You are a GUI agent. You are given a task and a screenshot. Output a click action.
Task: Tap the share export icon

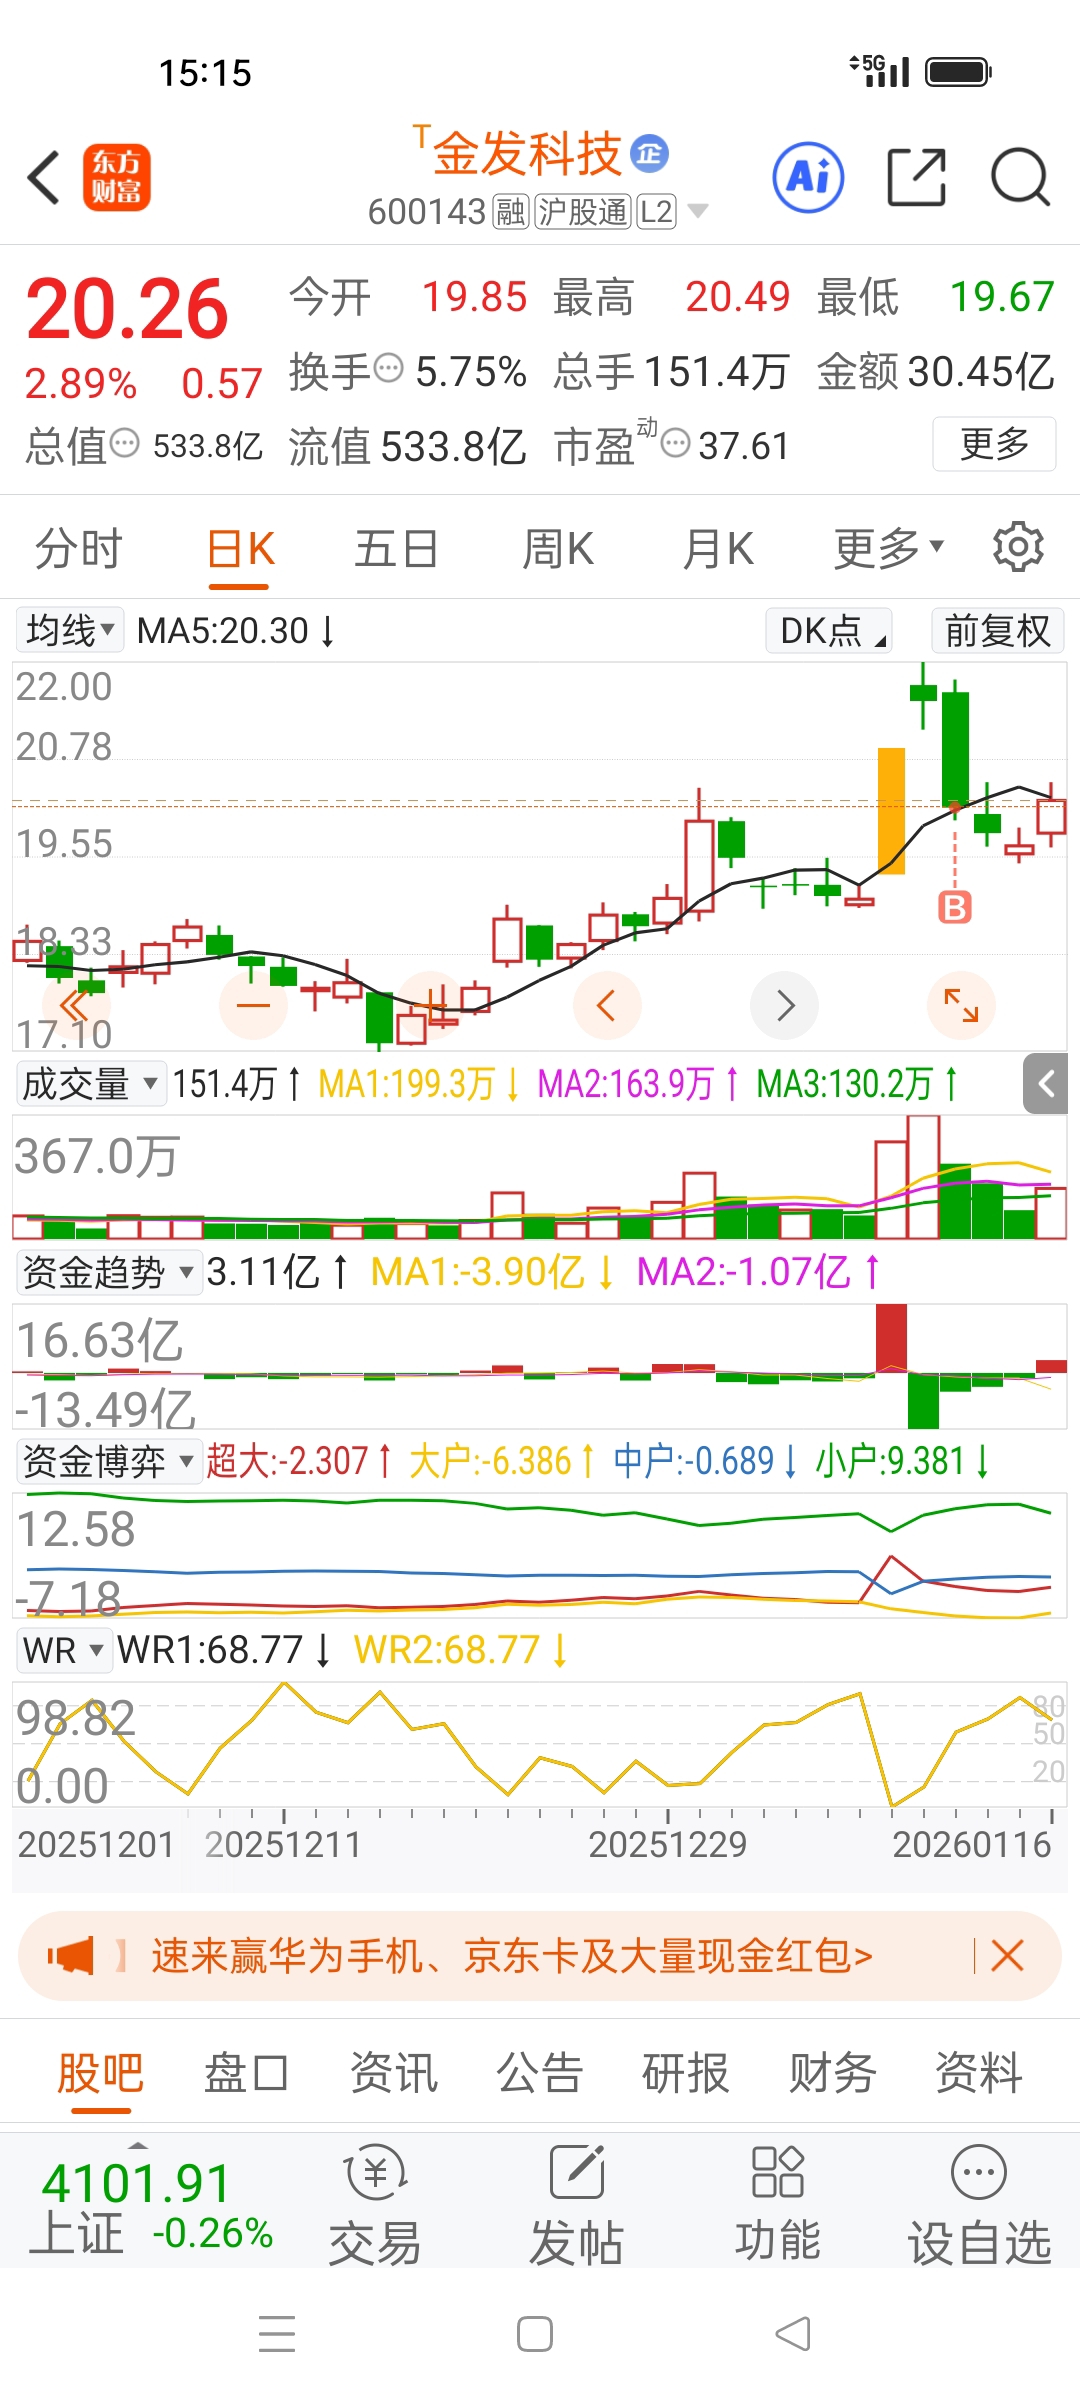point(916,177)
